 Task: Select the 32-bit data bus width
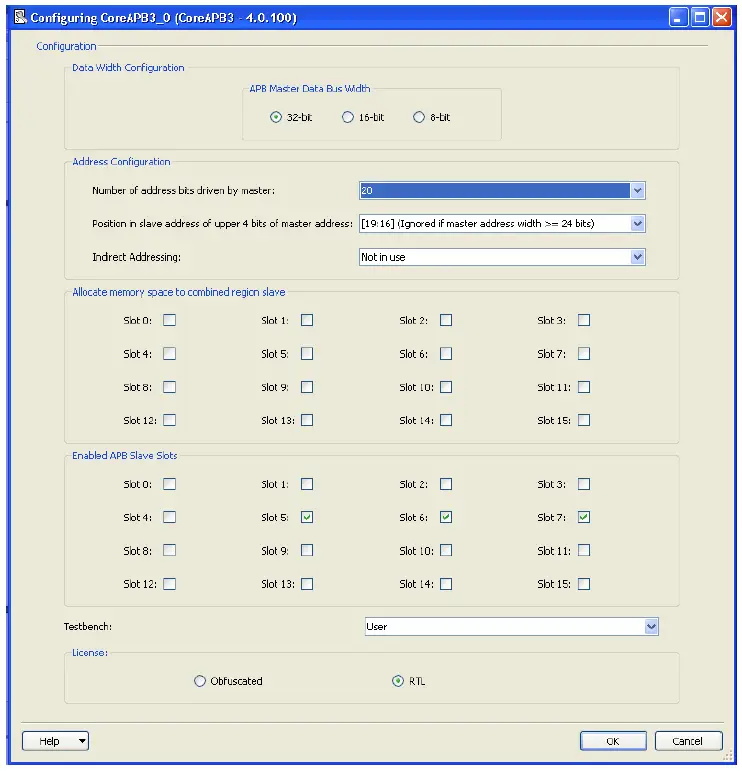click(x=276, y=117)
